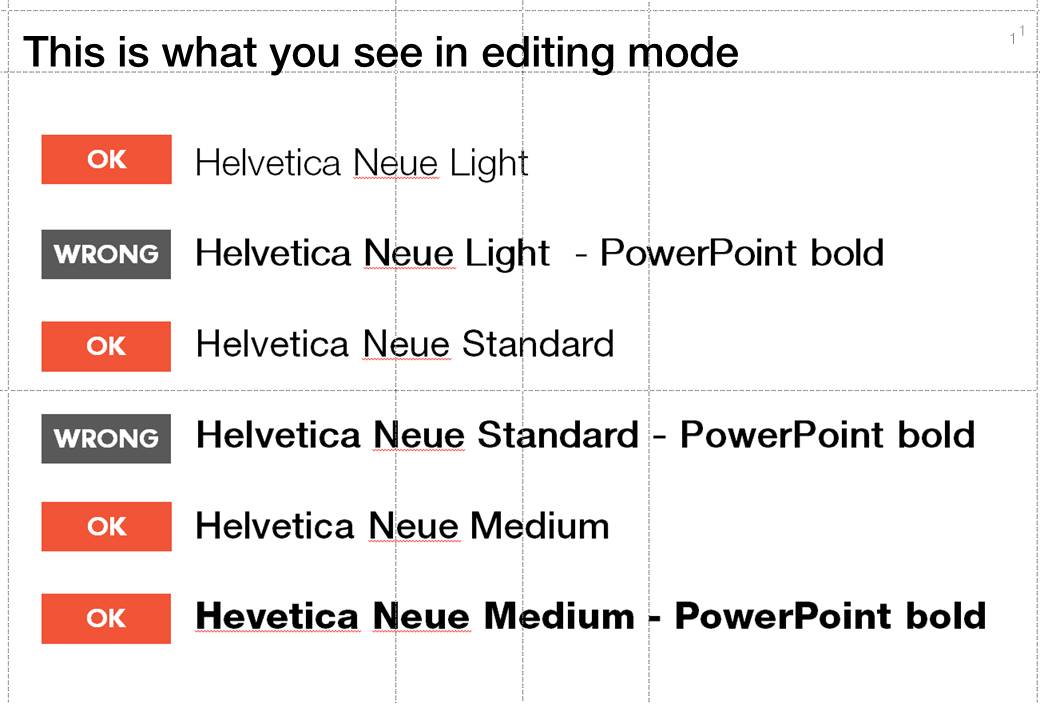Select the OK badge beside plain Helvetica Neue Light
The height and width of the screenshot is (720, 1040).
click(x=106, y=160)
